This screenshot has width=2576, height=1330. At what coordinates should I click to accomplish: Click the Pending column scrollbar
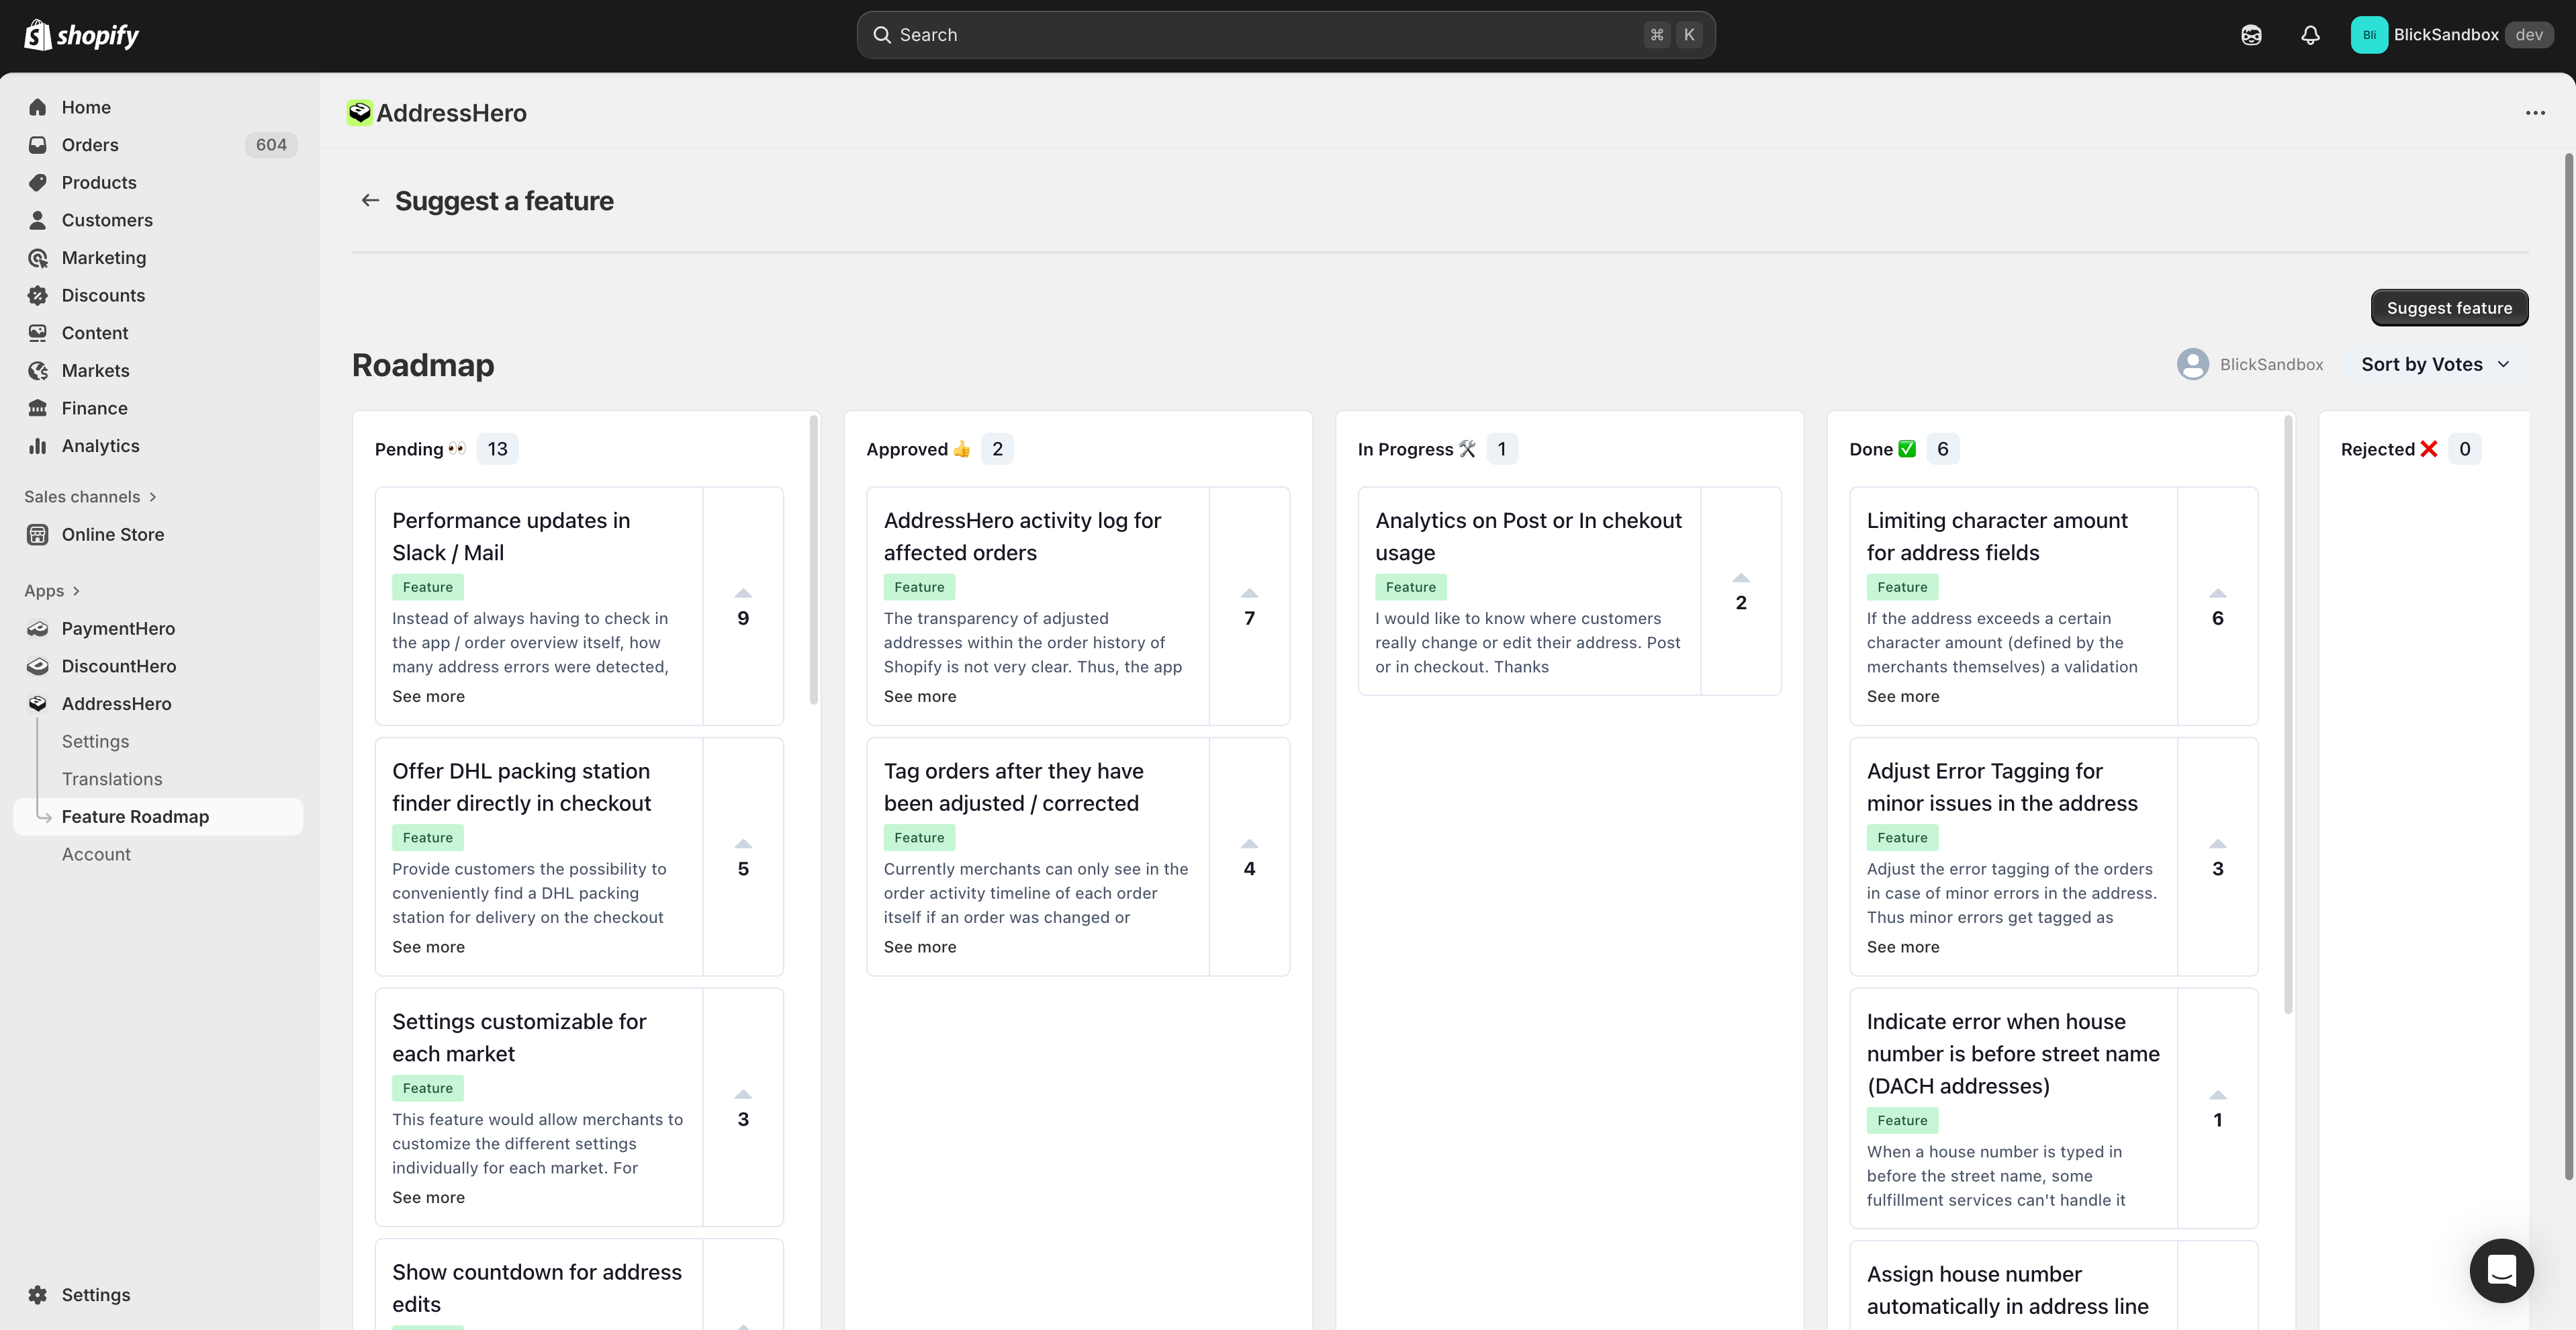[814, 560]
